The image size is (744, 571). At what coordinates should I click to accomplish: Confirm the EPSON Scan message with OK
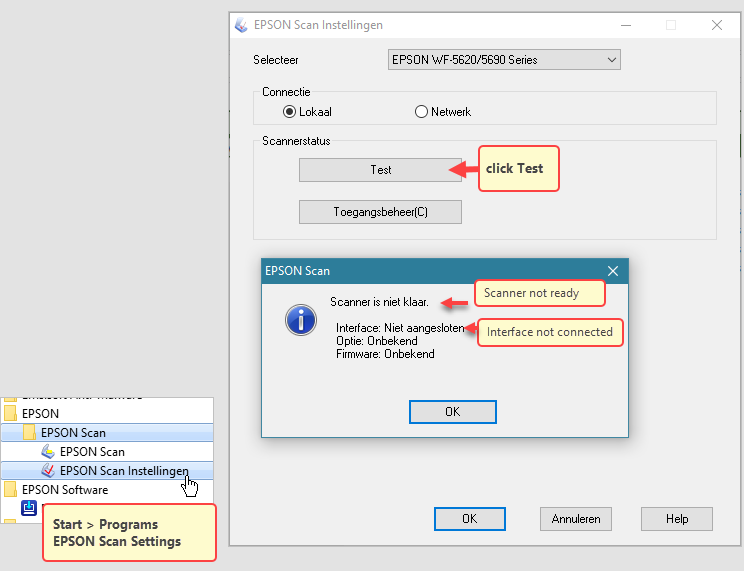pos(453,412)
